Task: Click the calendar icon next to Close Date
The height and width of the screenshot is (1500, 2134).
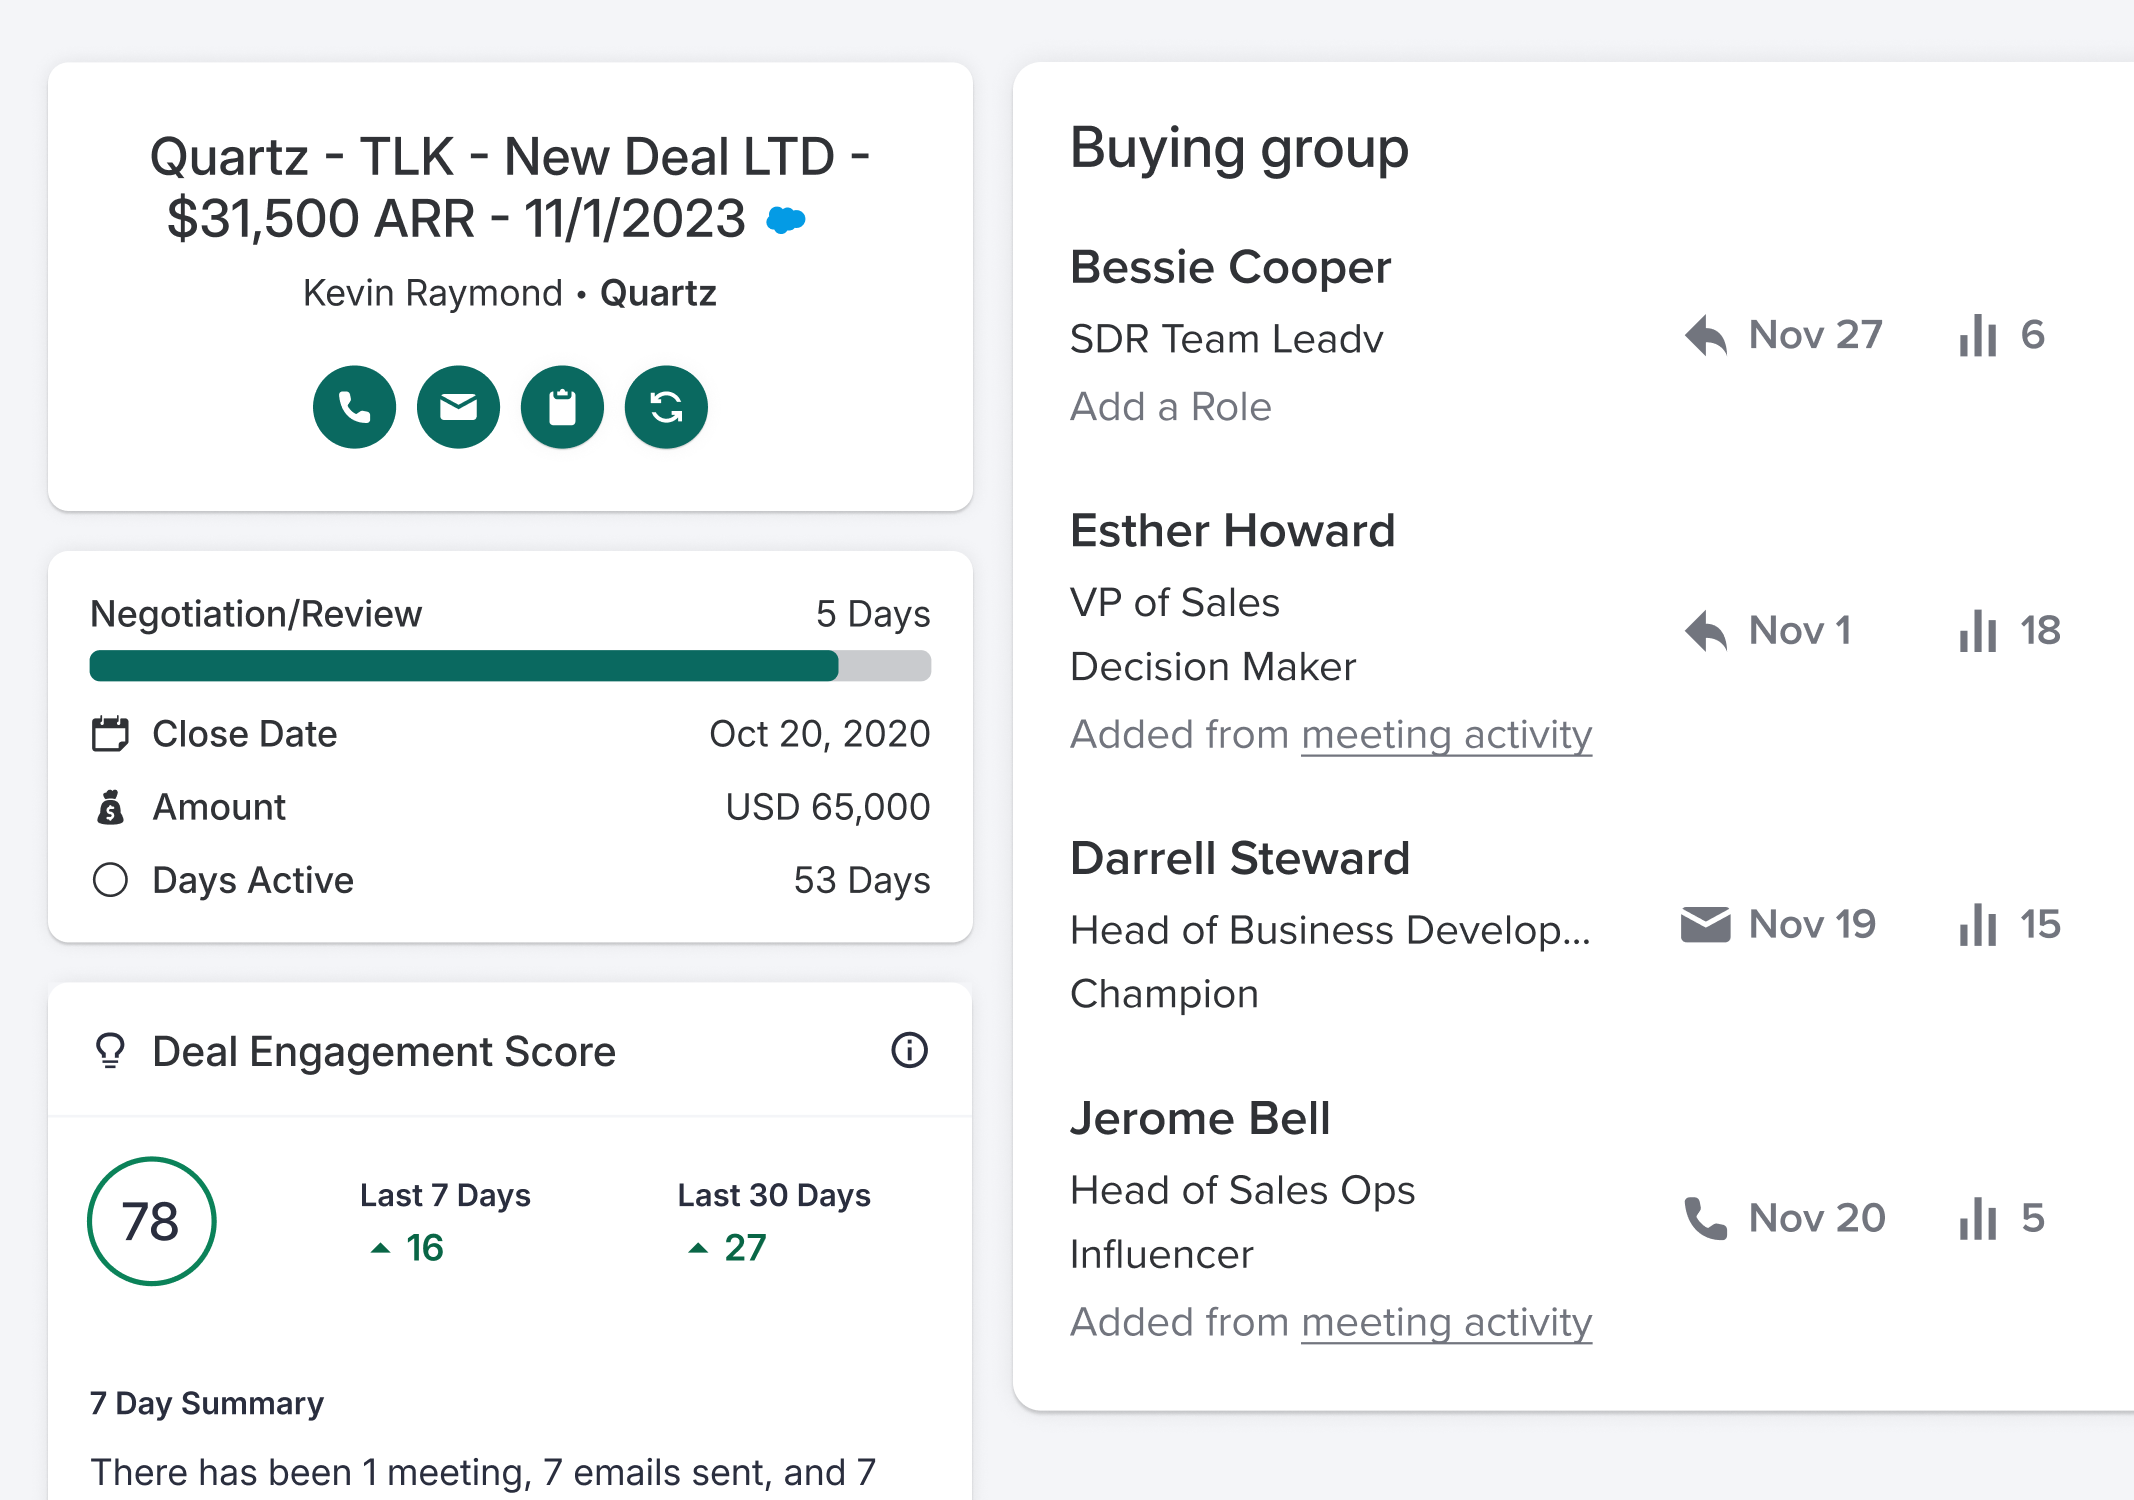Action: click(110, 734)
